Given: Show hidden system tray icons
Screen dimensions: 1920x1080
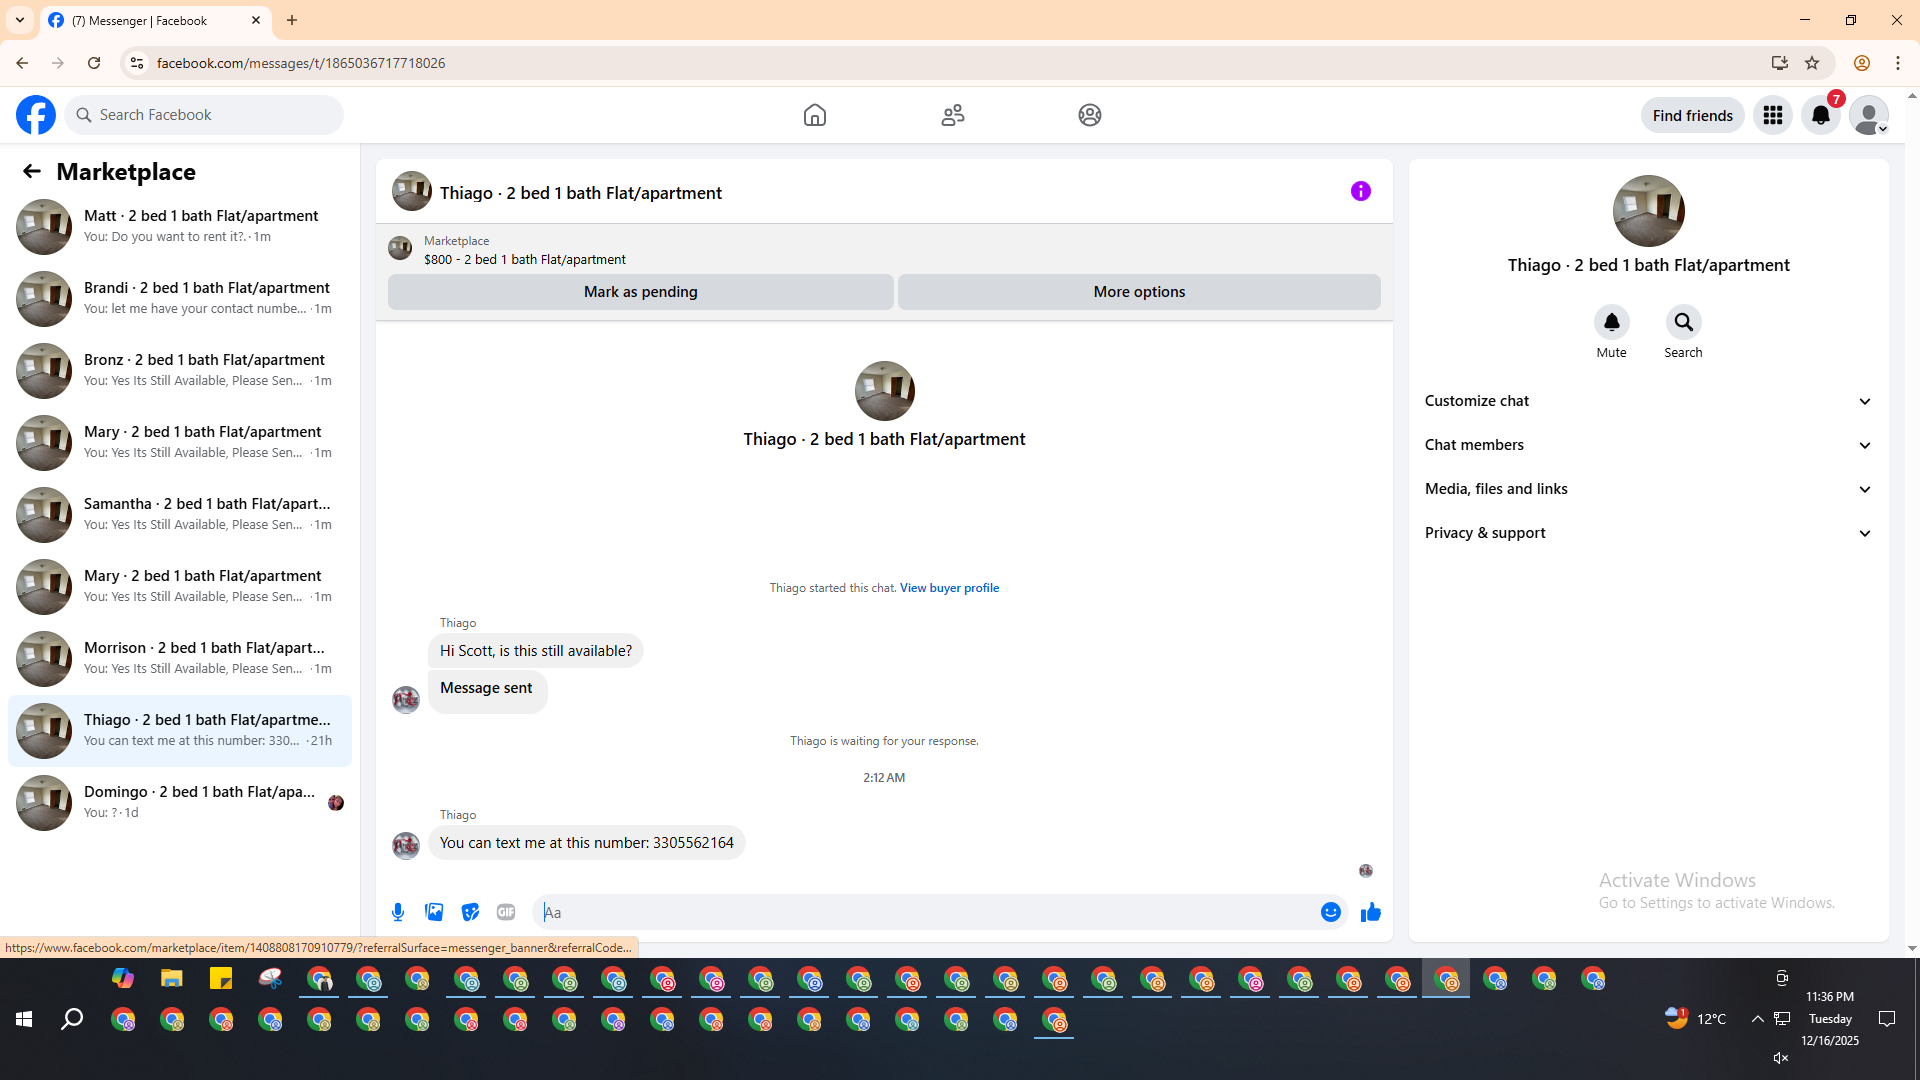Looking at the screenshot, I should point(1757,1019).
